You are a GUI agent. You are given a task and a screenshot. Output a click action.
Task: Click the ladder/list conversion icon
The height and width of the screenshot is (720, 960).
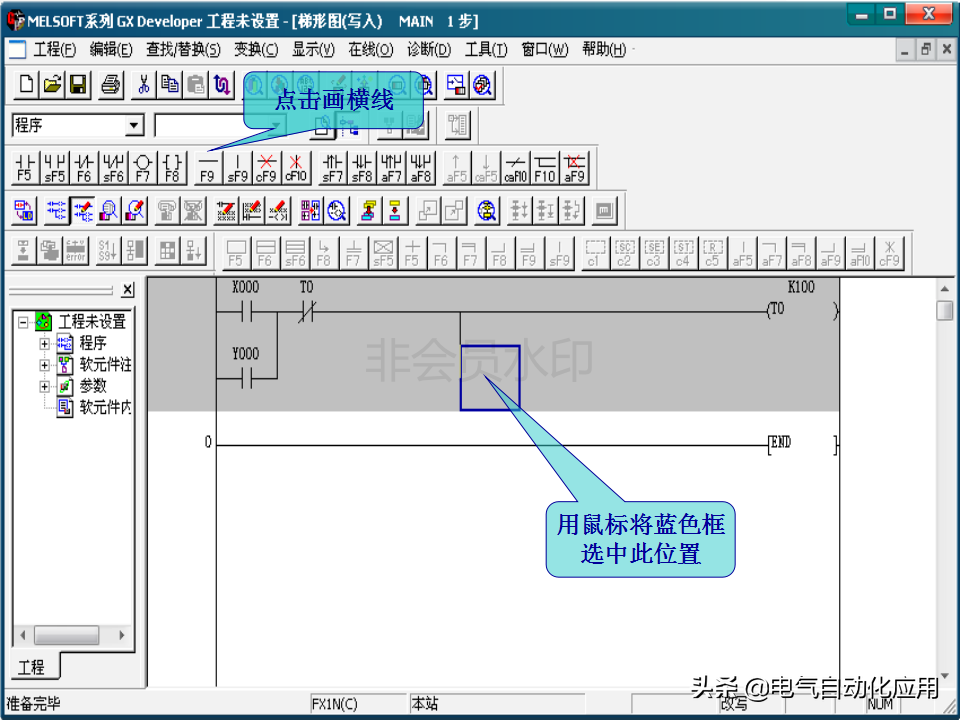(x=24, y=211)
